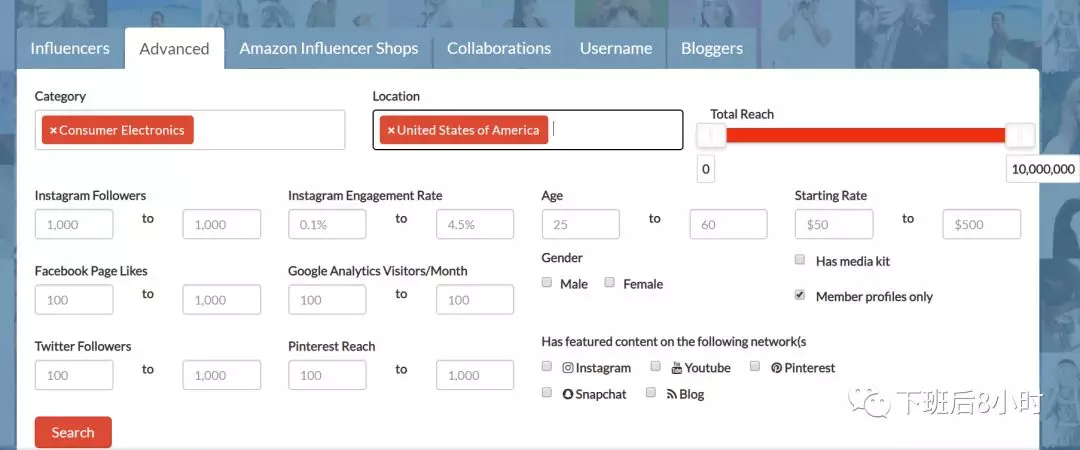Viewport: 1080px width, 450px height.
Task: Tick the Instagram featured content checkbox
Action: coord(547,367)
